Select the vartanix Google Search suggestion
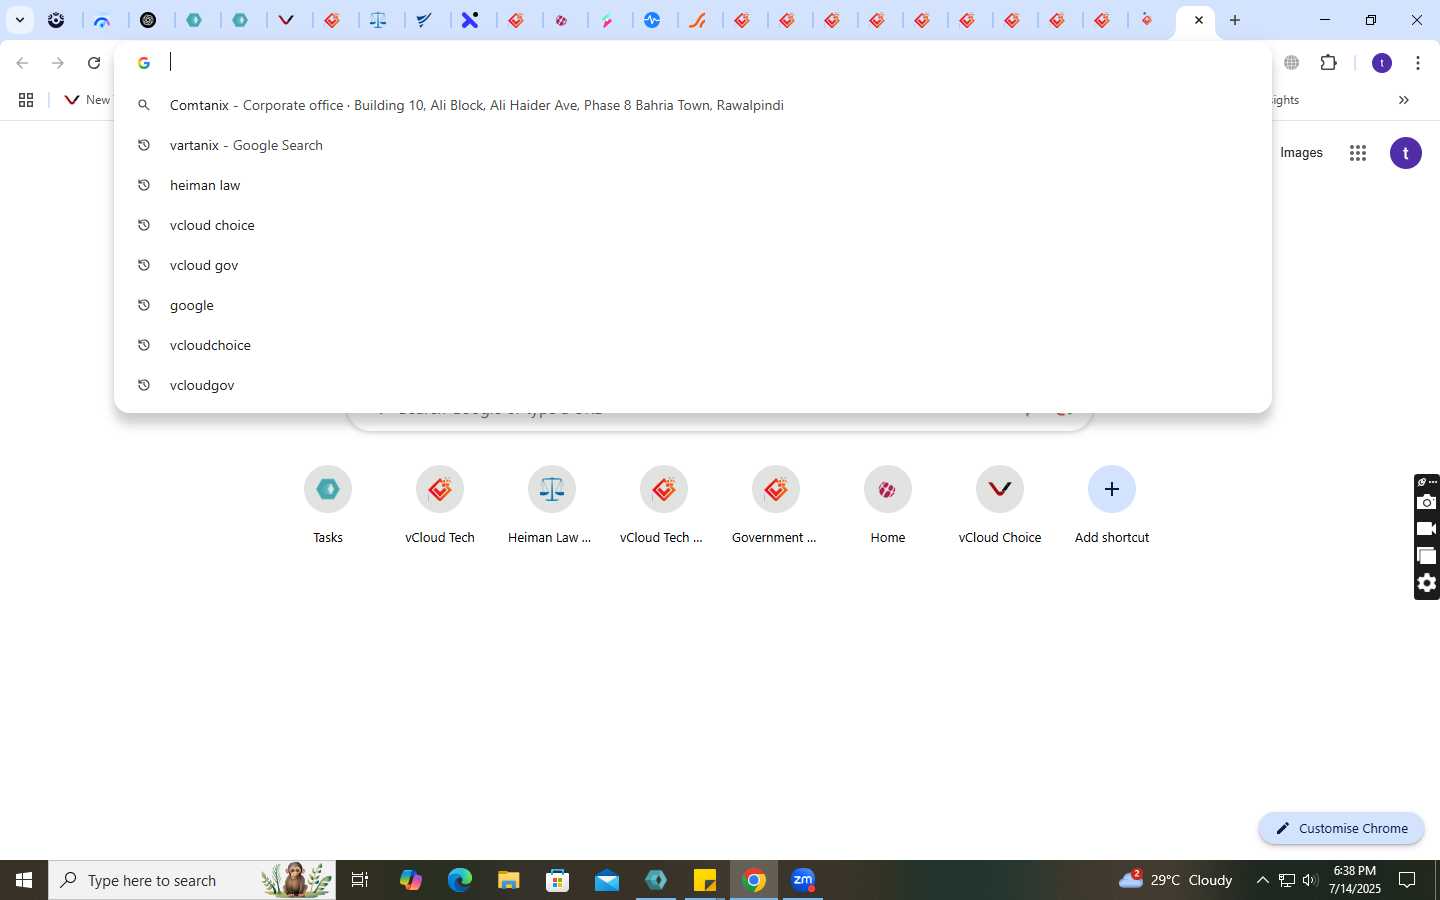Image resolution: width=1440 pixels, height=900 pixels. (693, 145)
